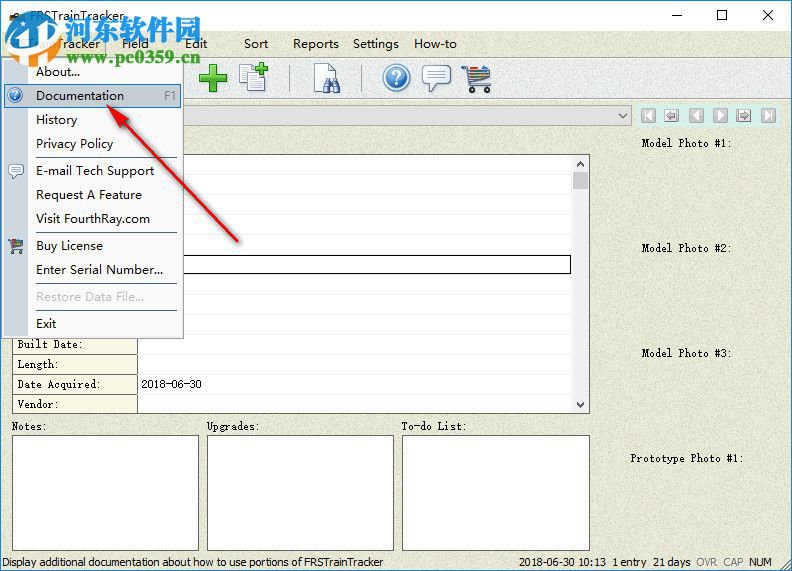
Task: Click the Model Photo #2 placeholder
Action: click(686, 248)
